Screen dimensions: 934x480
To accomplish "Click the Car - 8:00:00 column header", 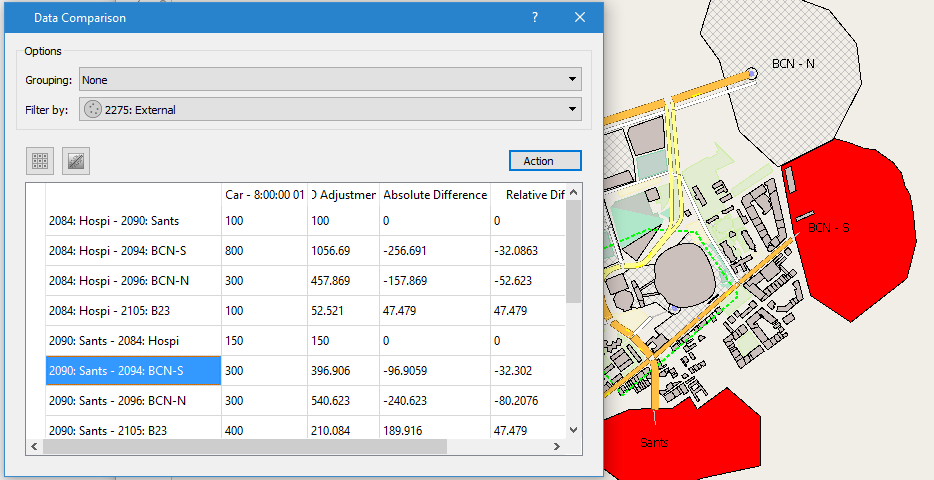I will click(x=264, y=195).
